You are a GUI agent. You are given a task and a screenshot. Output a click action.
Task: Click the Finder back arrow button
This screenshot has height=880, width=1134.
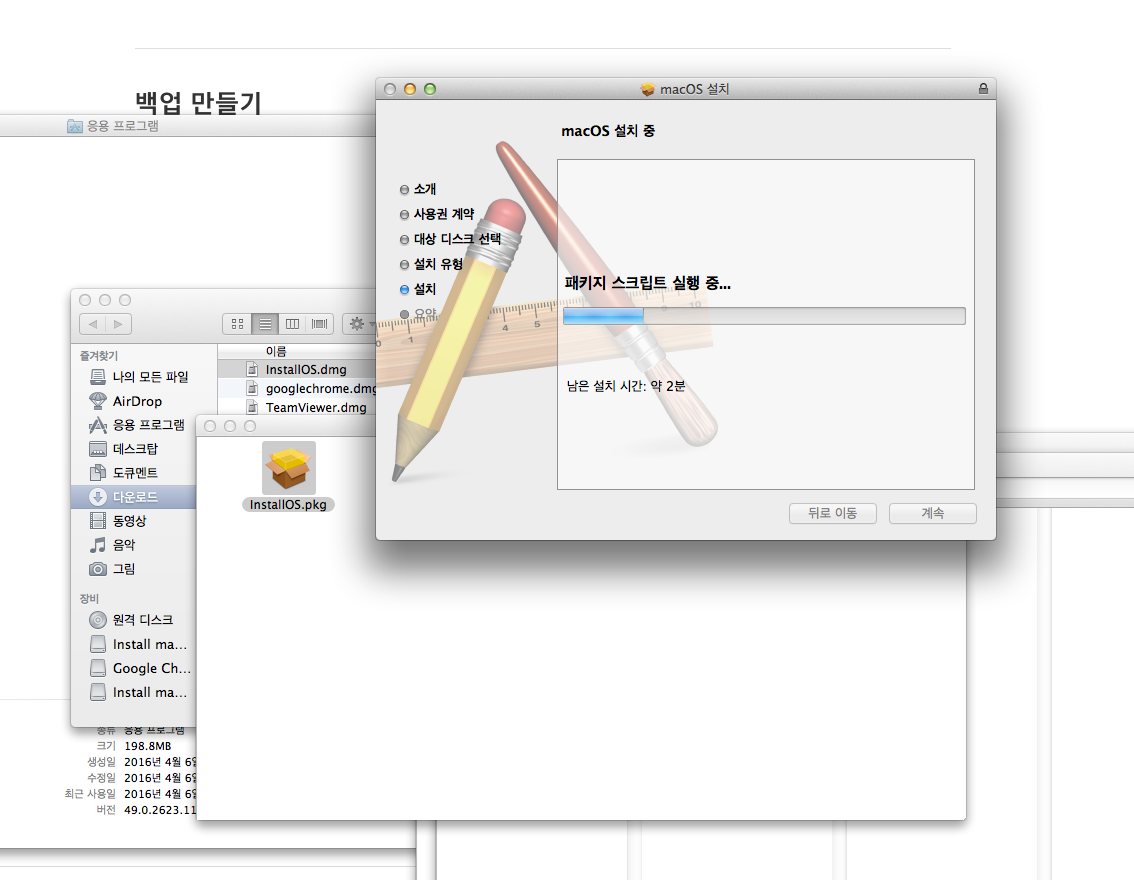[x=93, y=324]
